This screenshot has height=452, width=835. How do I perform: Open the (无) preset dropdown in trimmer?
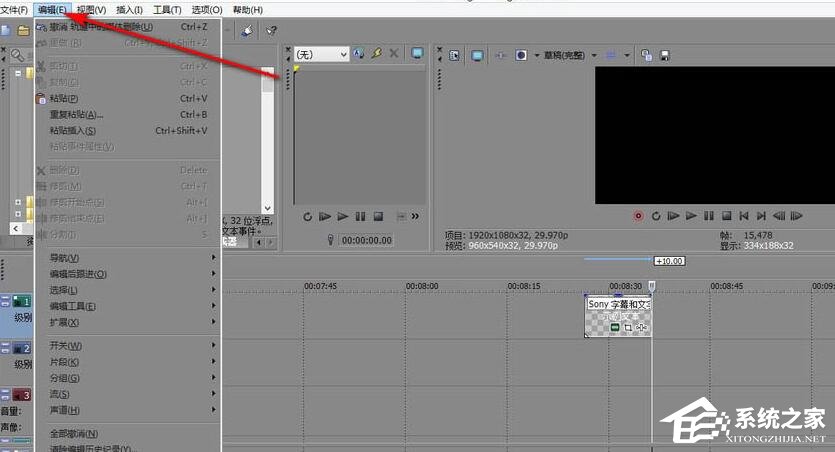click(x=321, y=54)
